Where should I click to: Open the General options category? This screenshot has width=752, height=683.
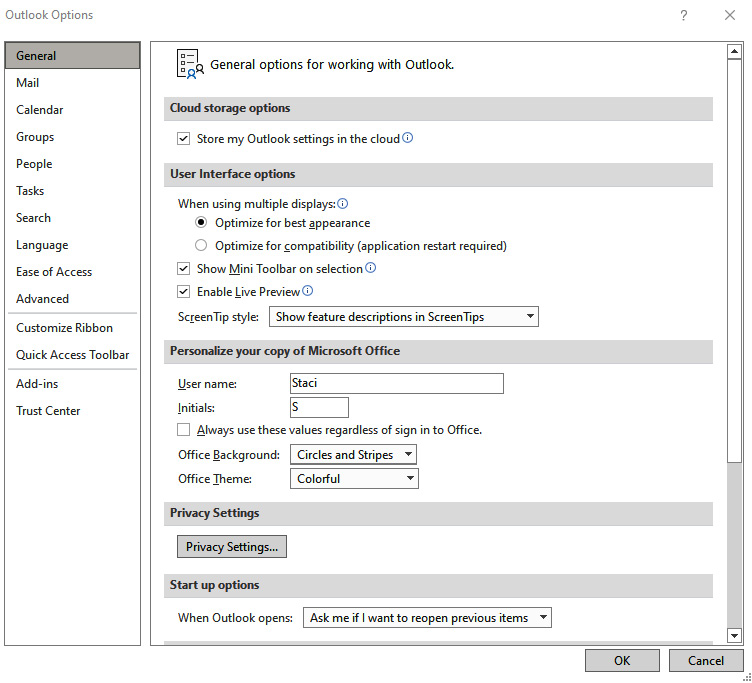[72, 56]
